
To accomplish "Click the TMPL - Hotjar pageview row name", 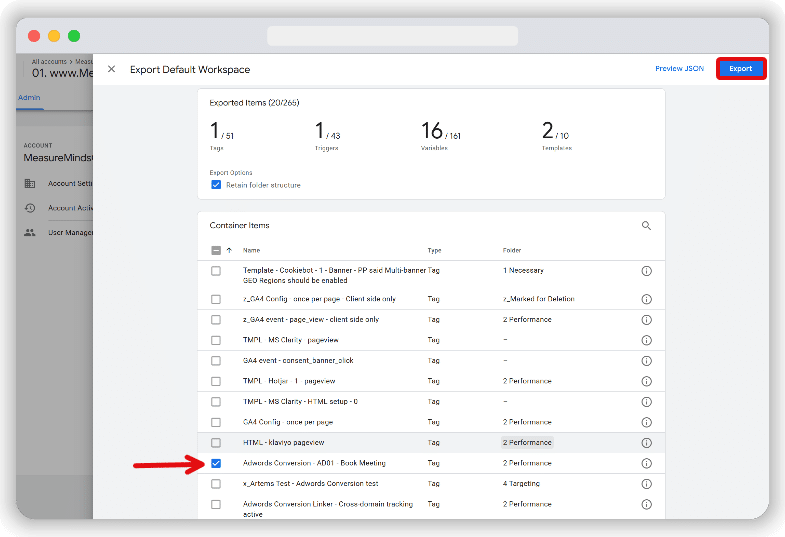I will (289, 381).
